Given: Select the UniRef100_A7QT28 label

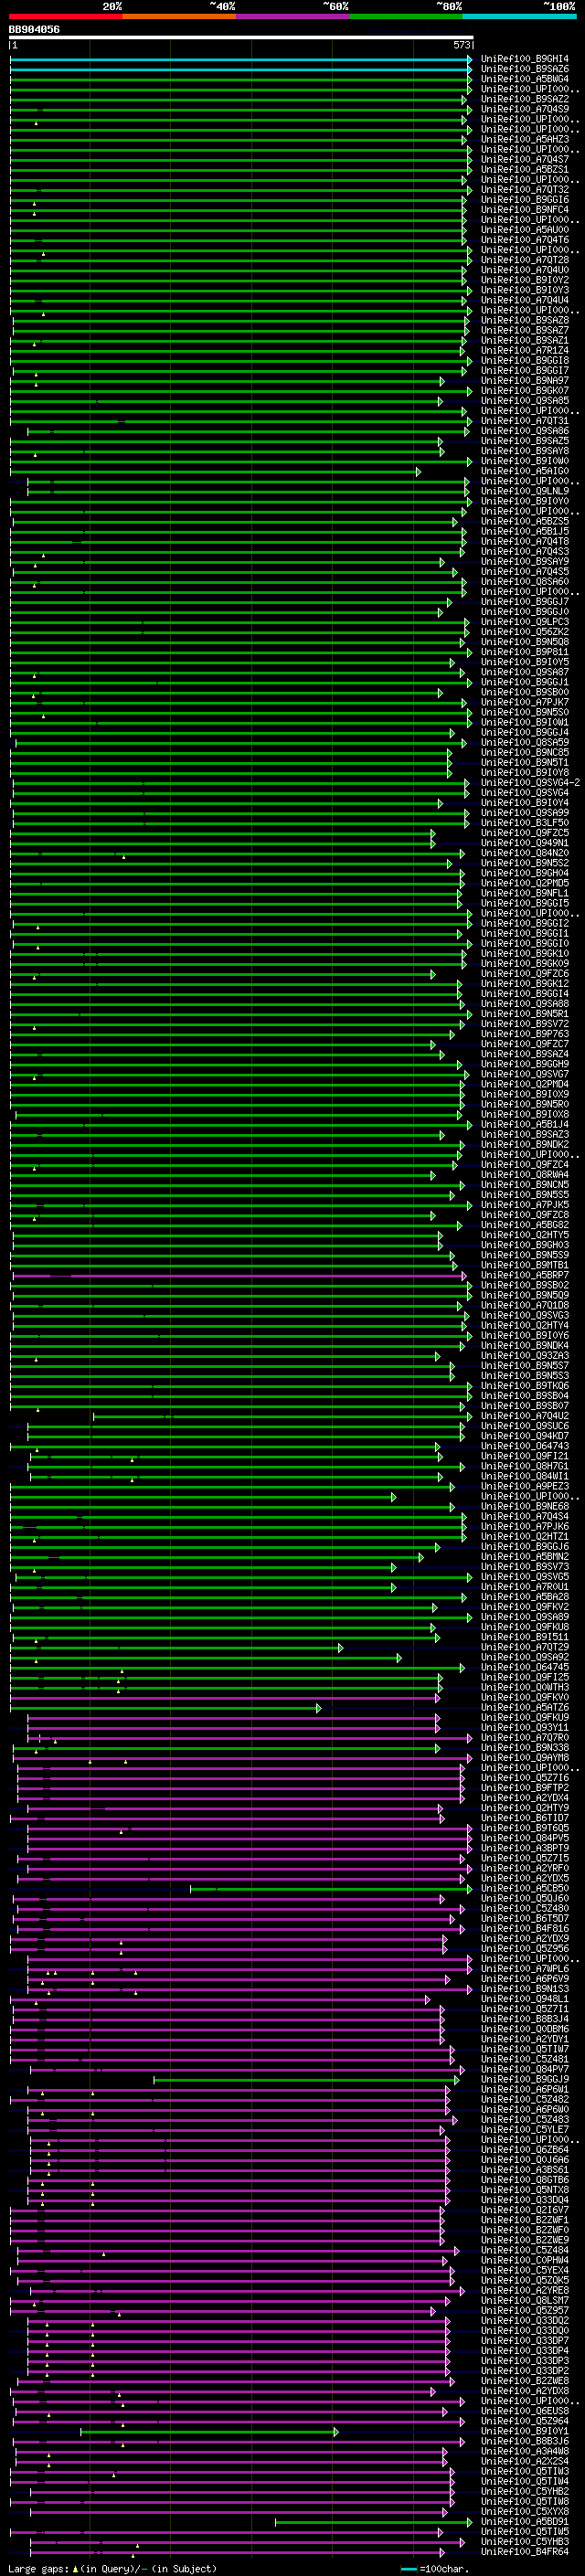Looking at the screenshot, I should pos(525,260).
